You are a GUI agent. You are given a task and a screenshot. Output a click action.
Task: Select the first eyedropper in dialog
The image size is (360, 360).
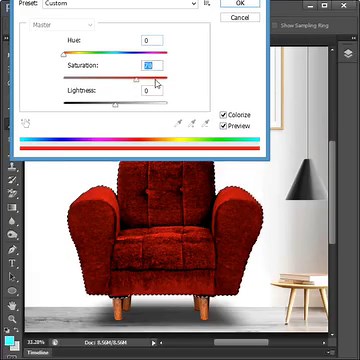178,123
